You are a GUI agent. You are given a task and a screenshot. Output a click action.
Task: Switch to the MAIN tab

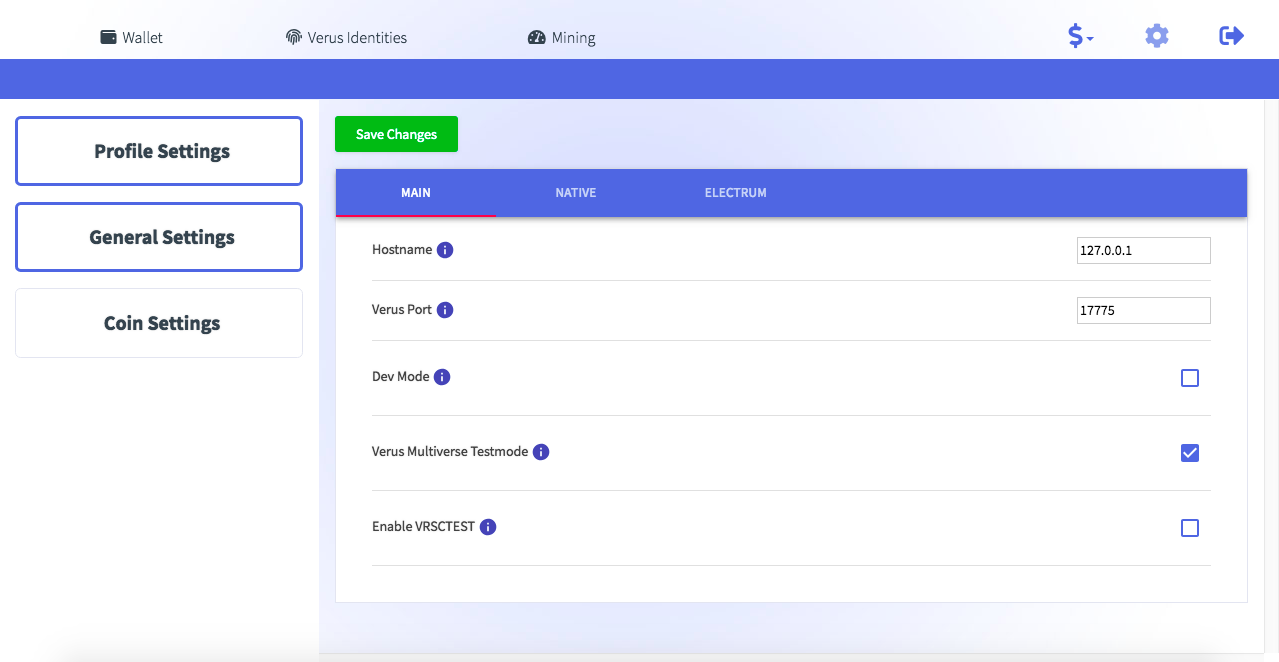click(x=416, y=192)
